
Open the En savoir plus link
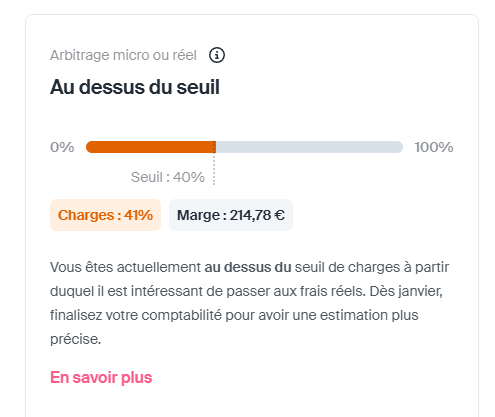(101, 378)
